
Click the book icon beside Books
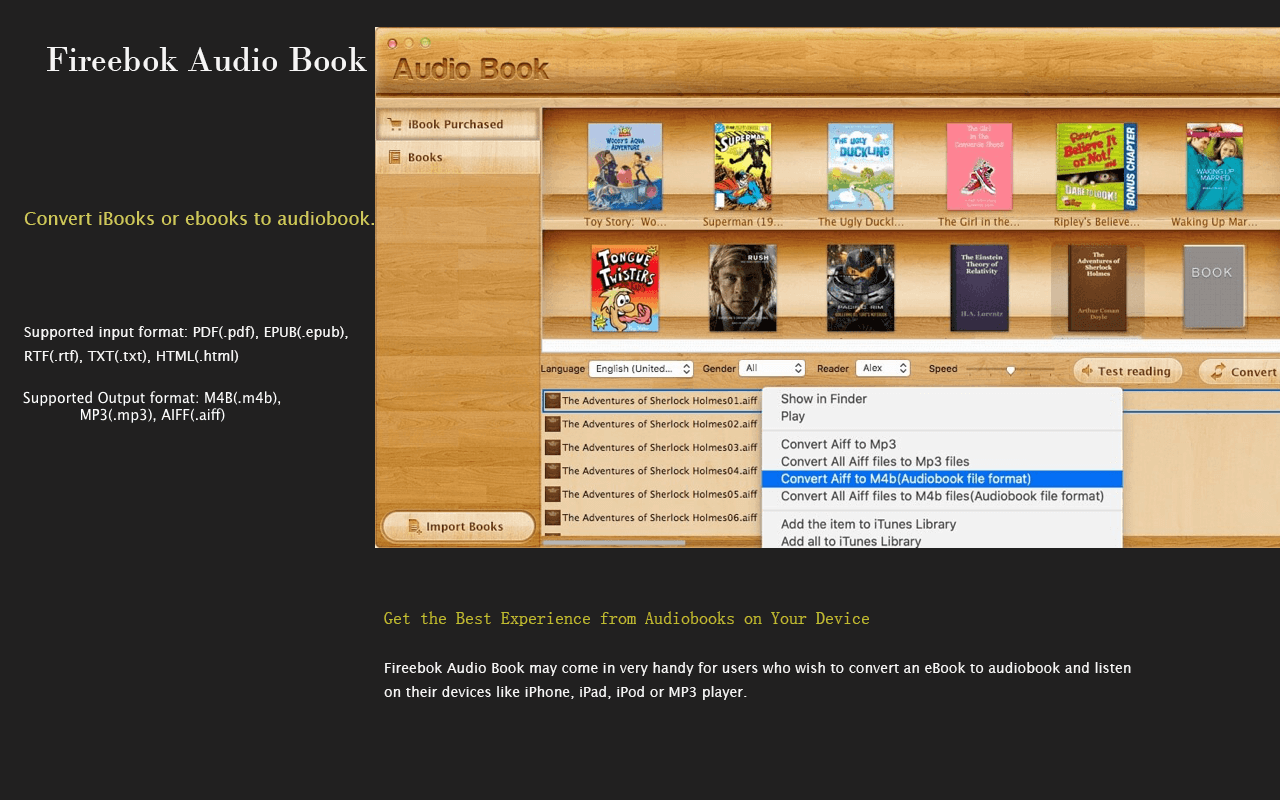click(395, 157)
